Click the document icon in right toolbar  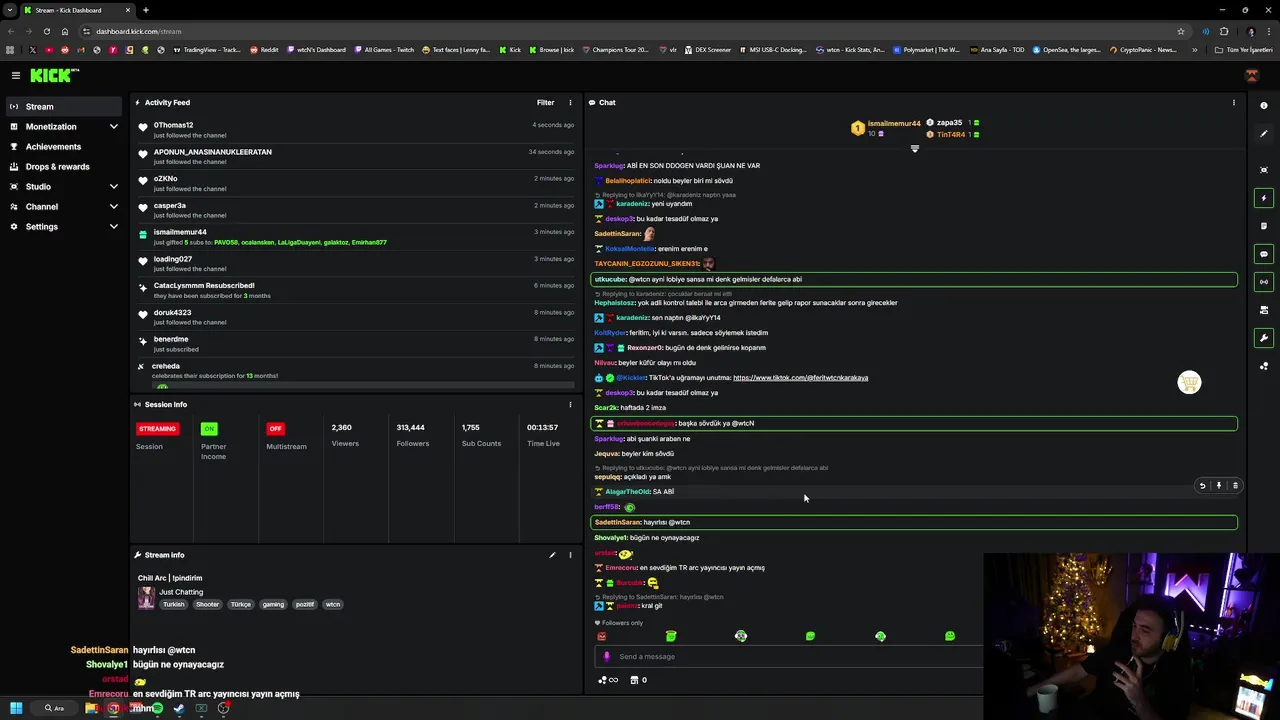[1264, 226]
